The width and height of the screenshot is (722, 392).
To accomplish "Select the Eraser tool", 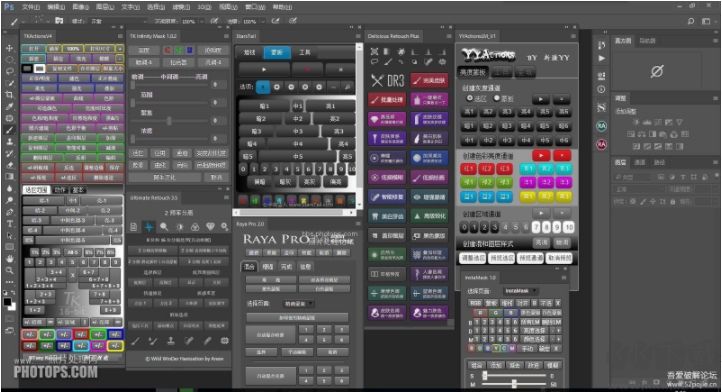I will [9, 165].
